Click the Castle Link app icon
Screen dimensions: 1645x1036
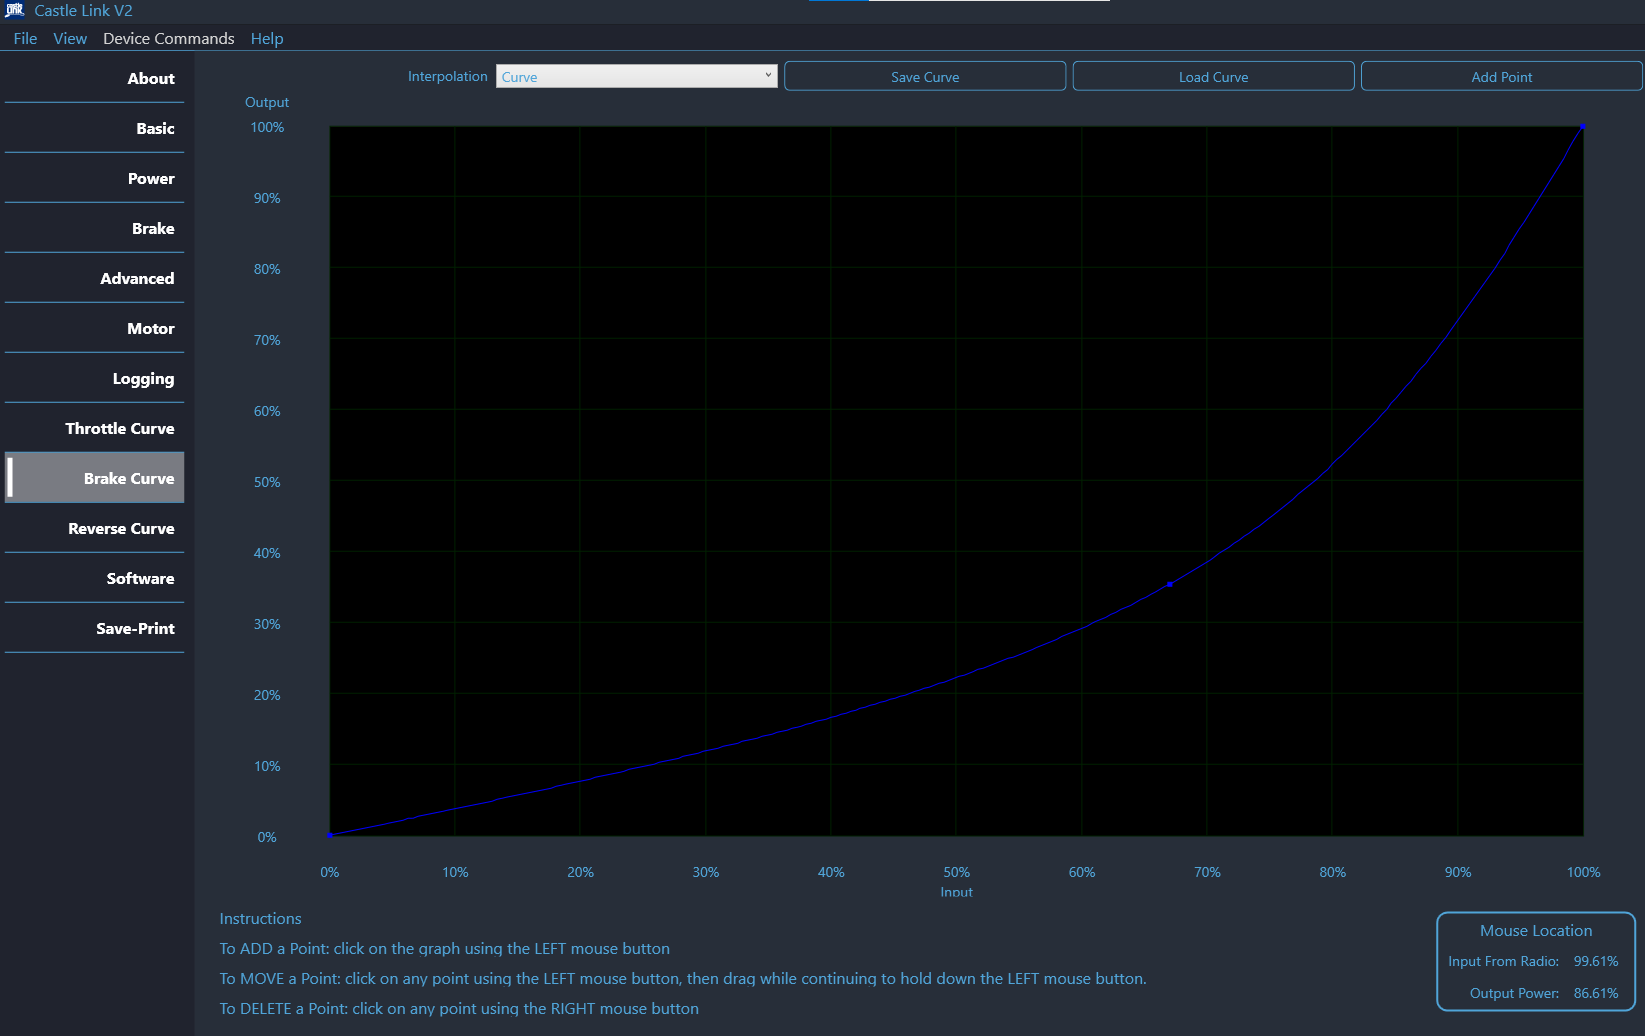[x=14, y=10]
